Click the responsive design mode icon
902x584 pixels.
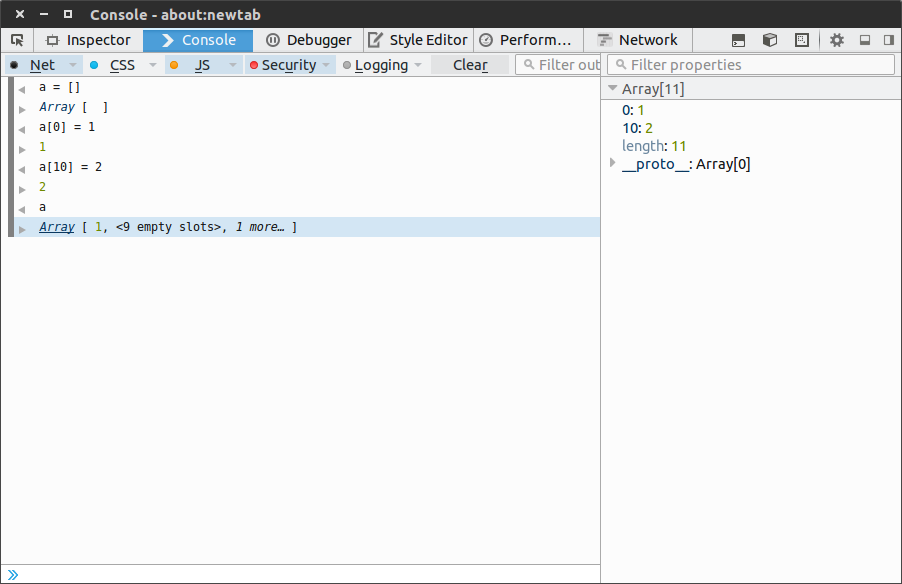point(801,40)
